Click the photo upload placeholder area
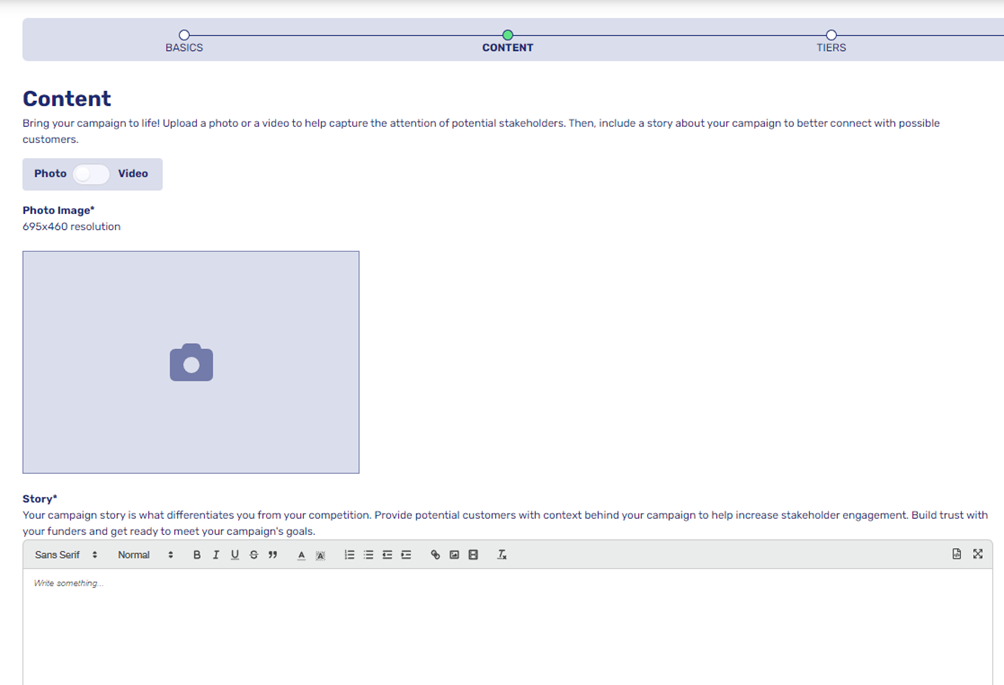1004x685 pixels. tap(191, 362)
